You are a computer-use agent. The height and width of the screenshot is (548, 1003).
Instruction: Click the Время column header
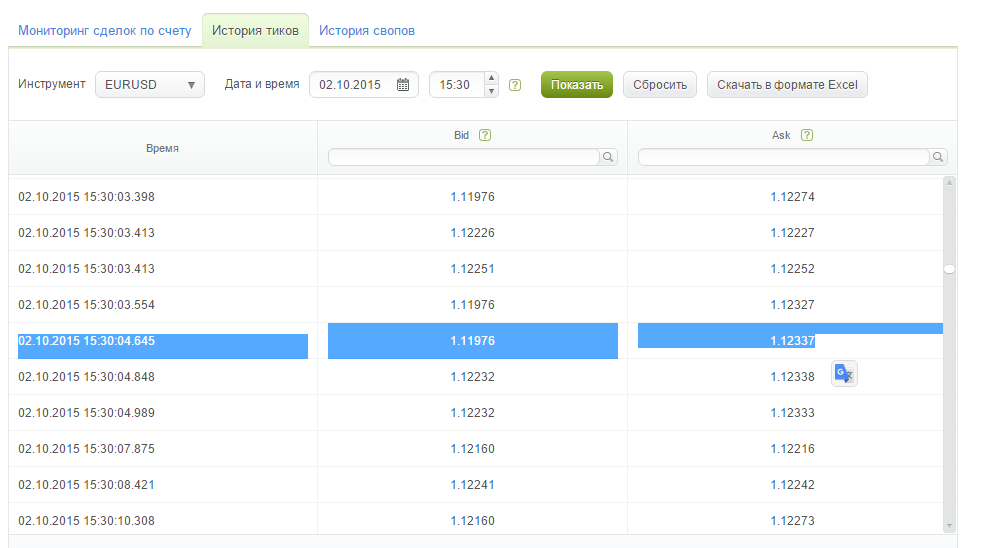click(162, 148)
